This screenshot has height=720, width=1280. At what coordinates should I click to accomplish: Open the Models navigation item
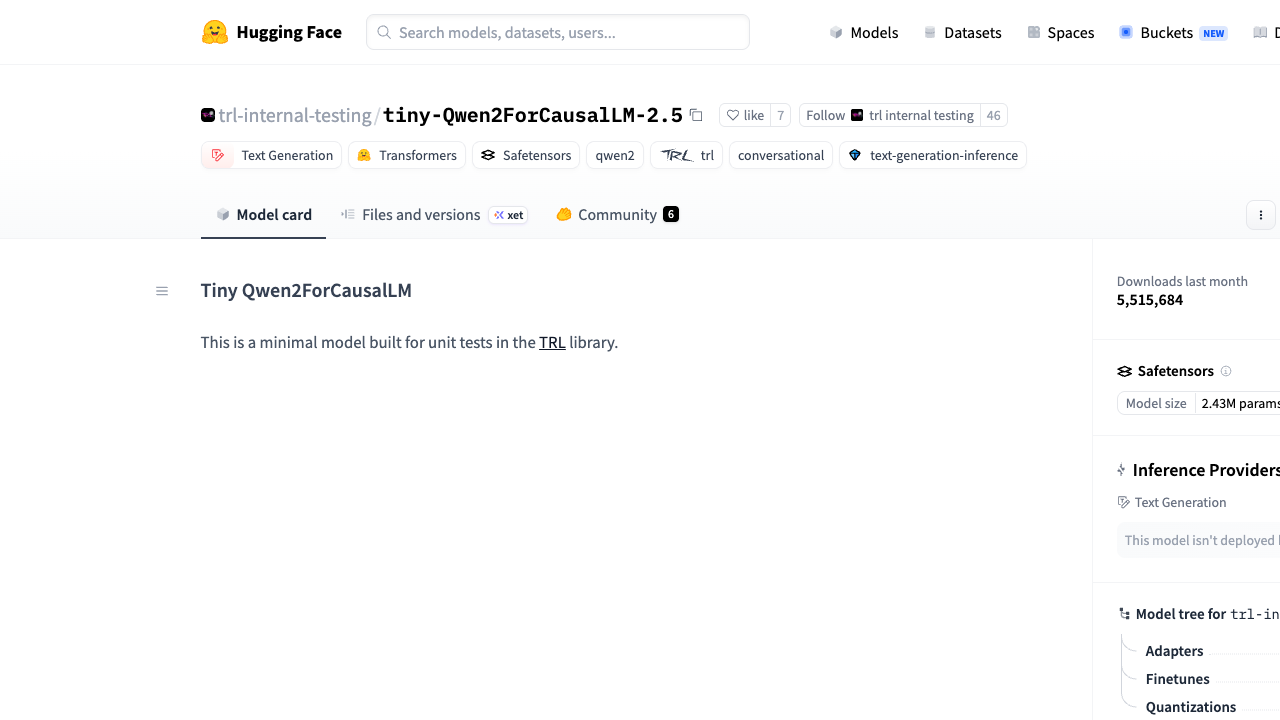(x=864, y=32)
